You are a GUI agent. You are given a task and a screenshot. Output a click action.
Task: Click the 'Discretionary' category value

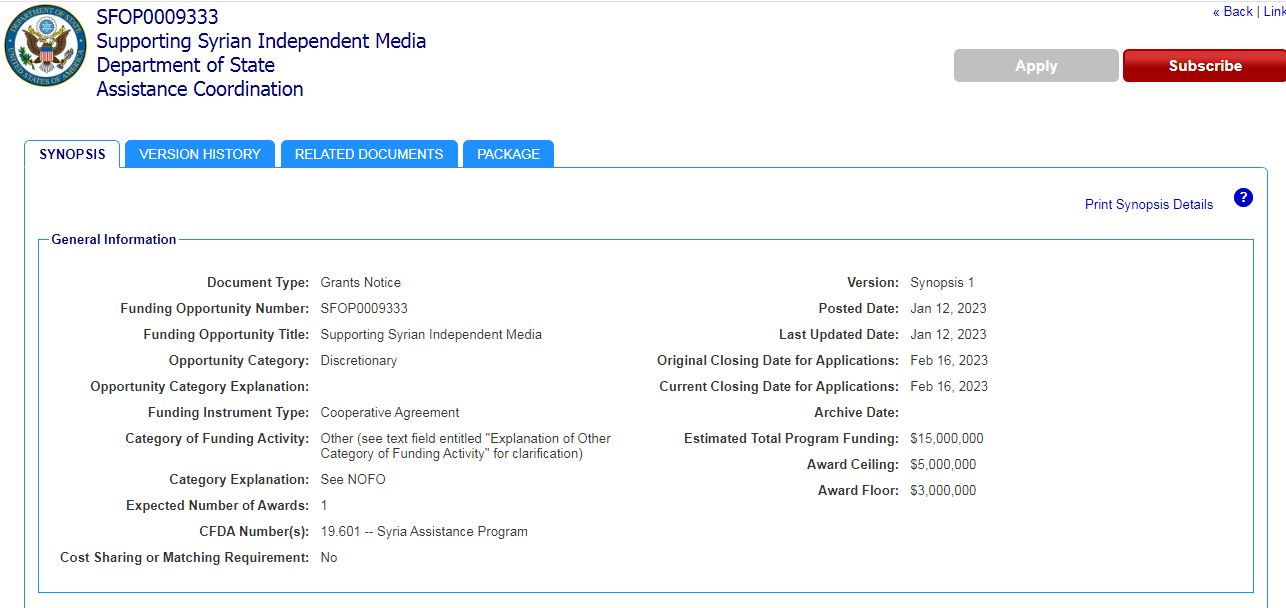359,361
